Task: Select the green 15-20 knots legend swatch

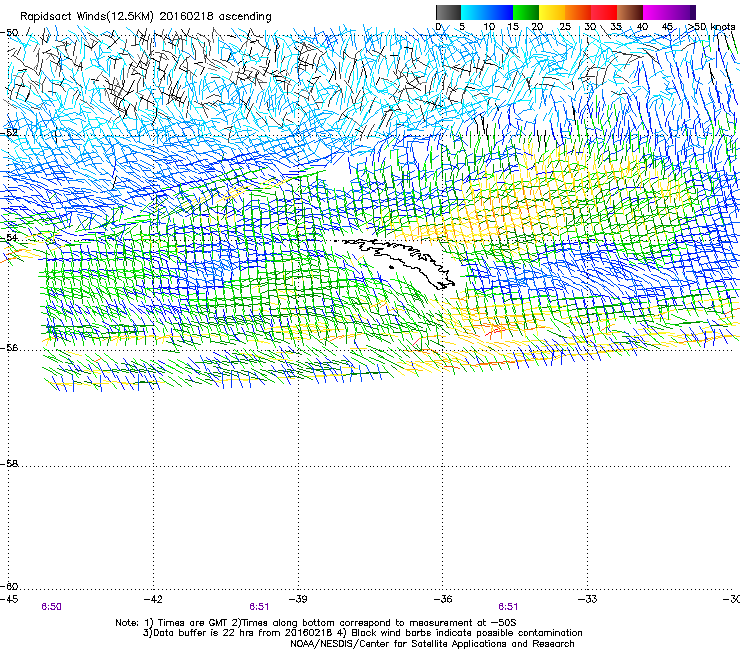Action: pyautogui.click(x=526, y=12)
